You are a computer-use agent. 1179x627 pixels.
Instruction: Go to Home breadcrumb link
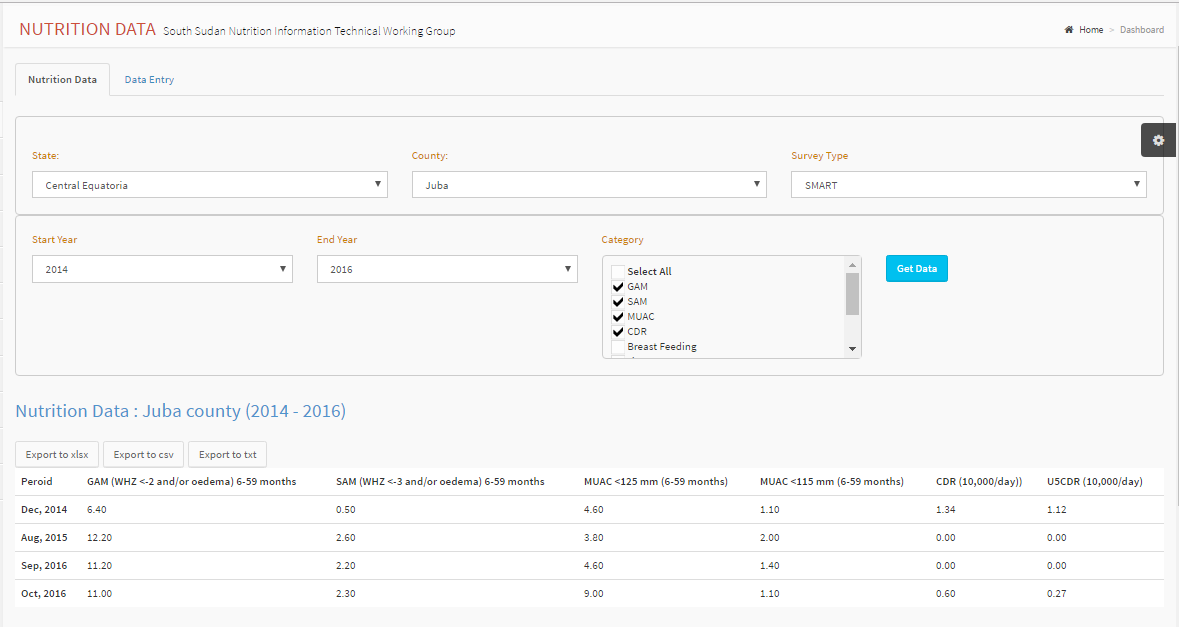(x=1091, y=30)
